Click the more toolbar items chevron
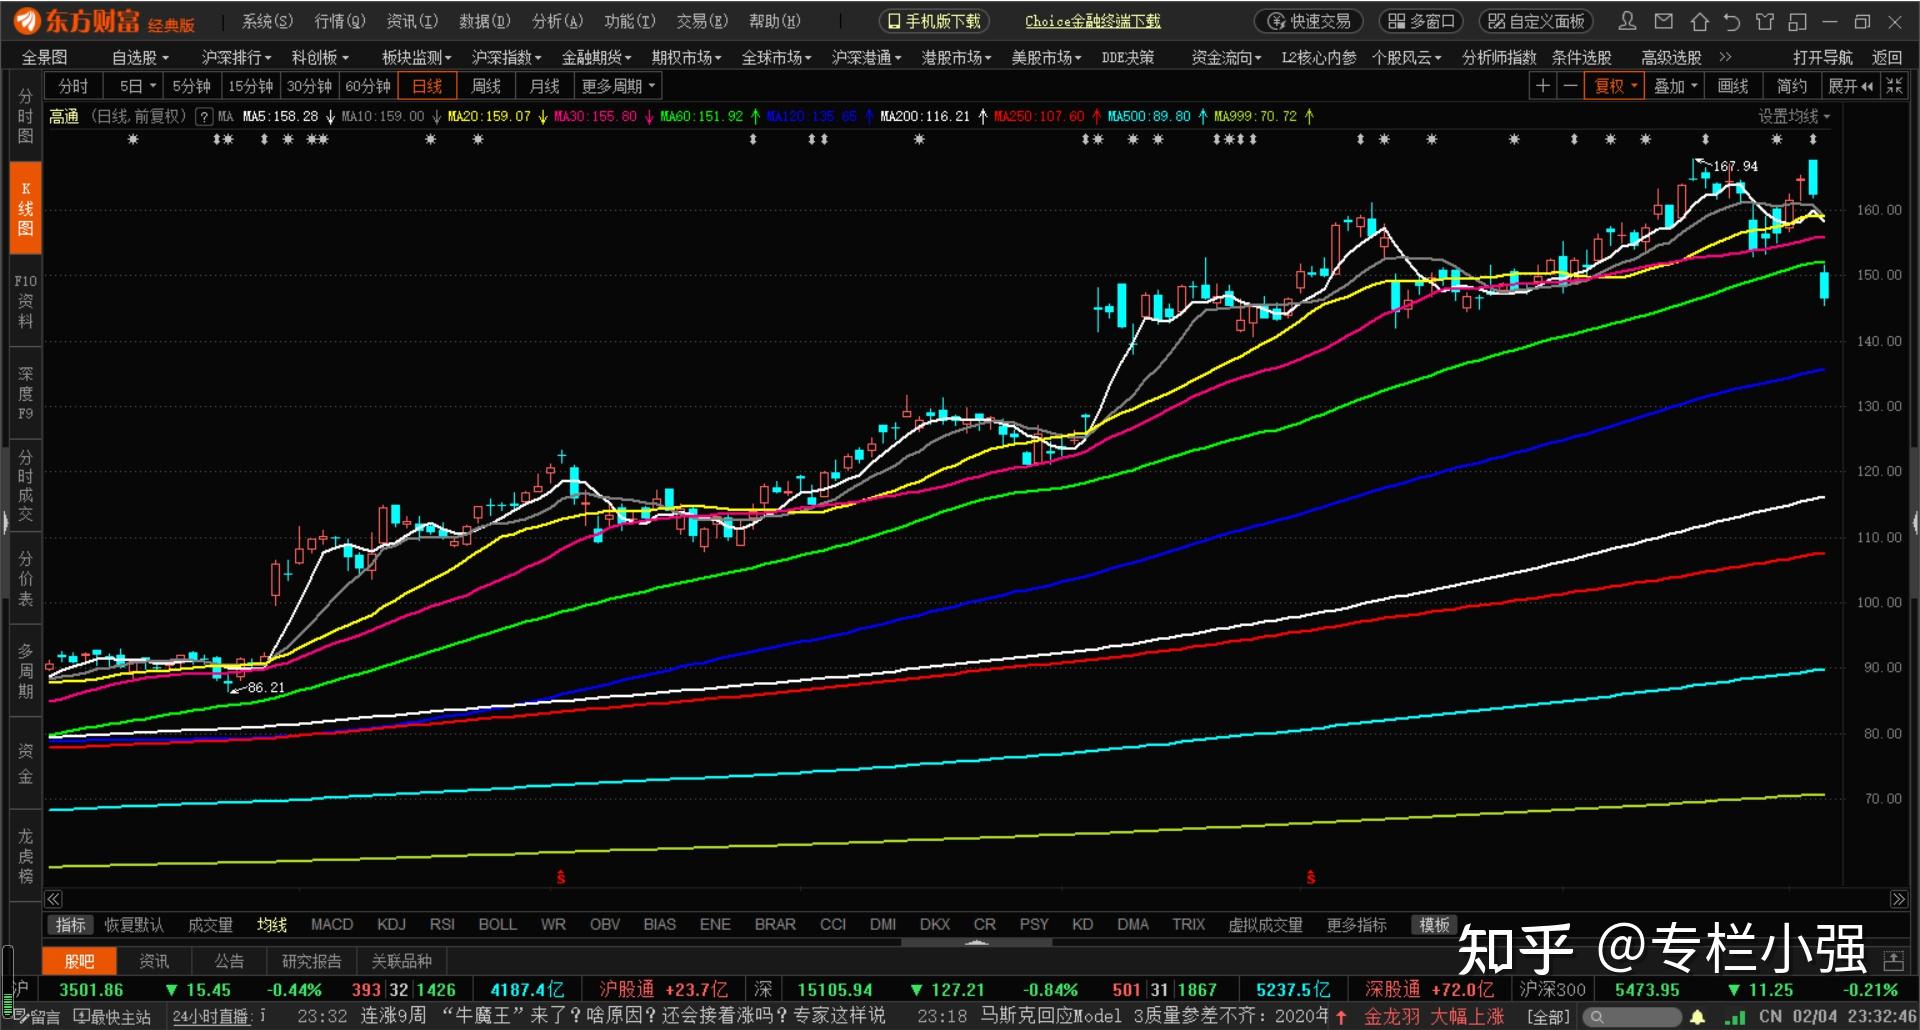 [1725, 57]
